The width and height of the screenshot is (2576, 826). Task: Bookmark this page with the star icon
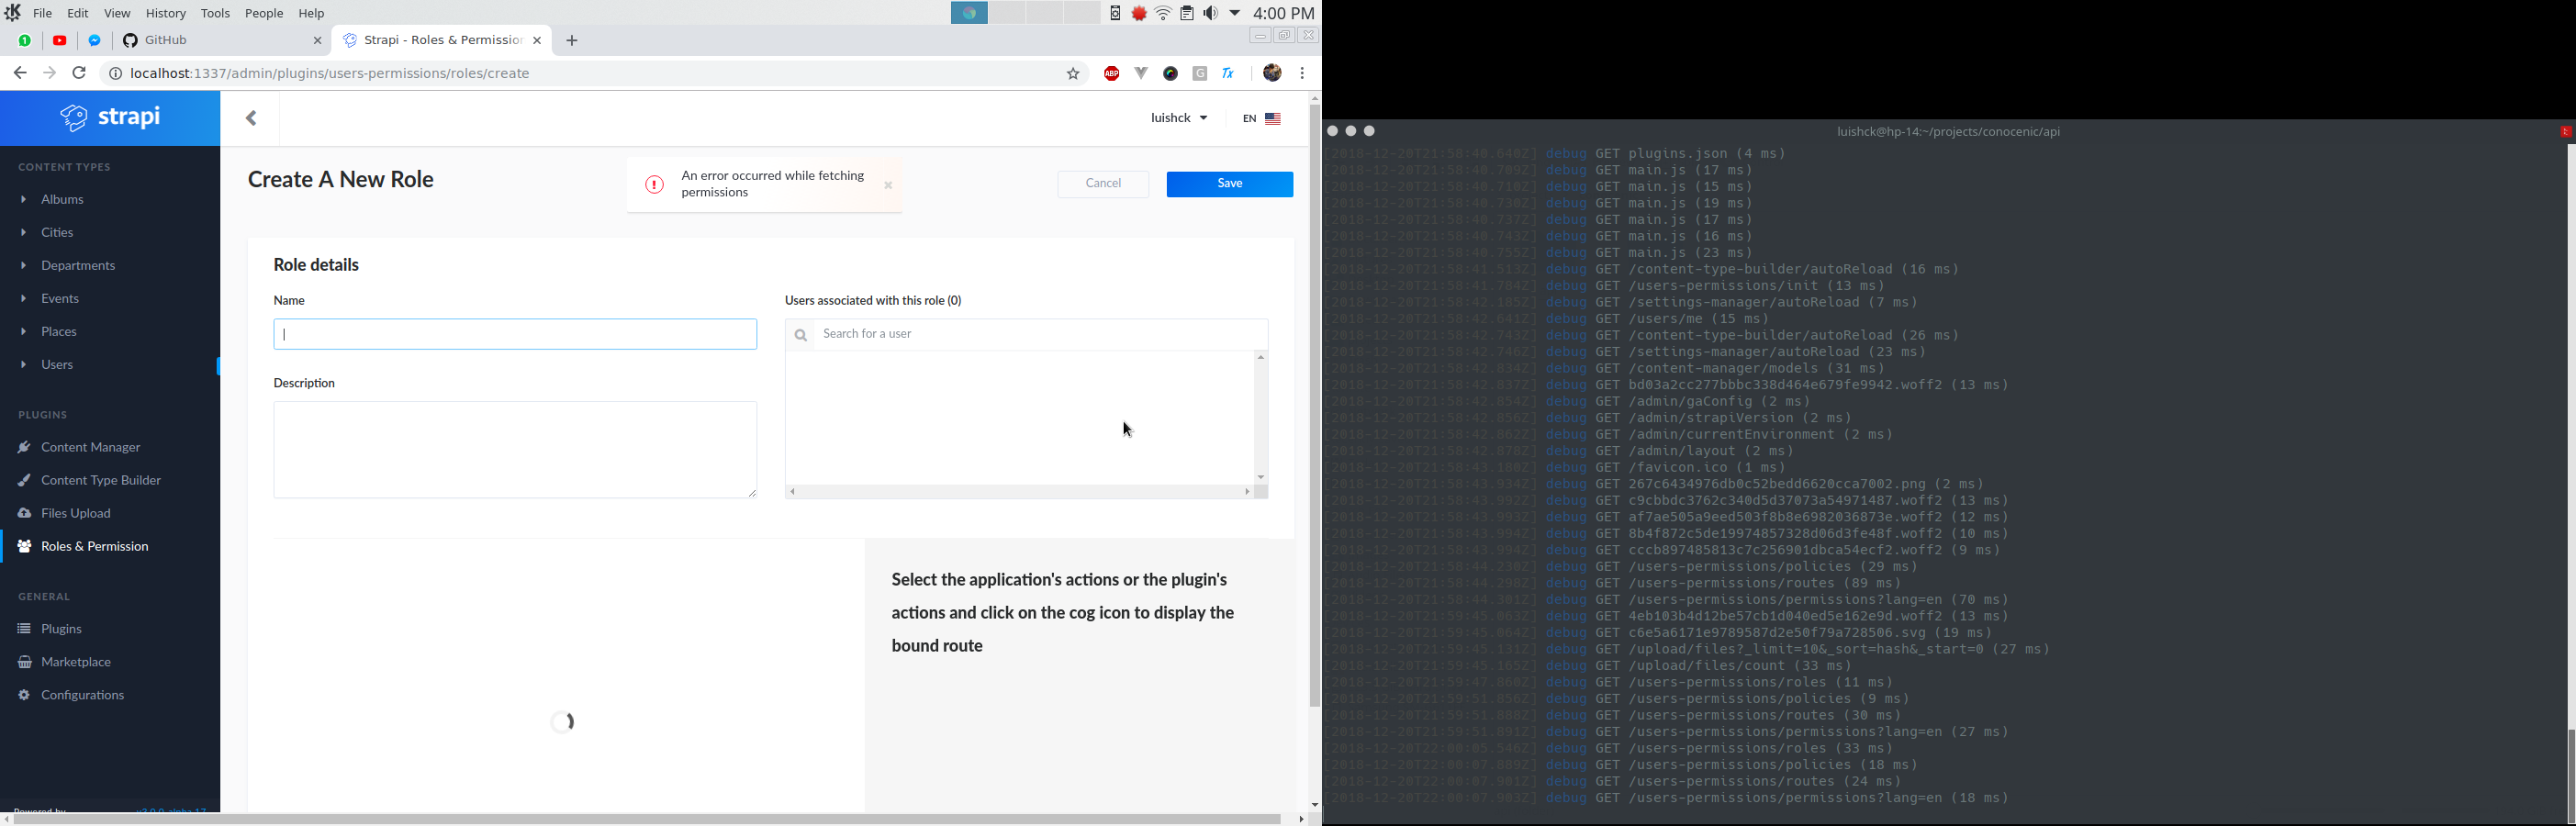click(x=1073, y=74)
